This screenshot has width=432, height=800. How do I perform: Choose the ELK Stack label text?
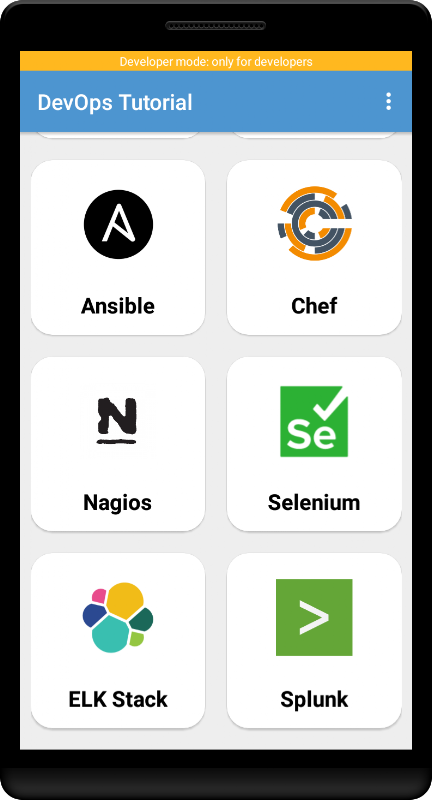click(x=118, y=699)
